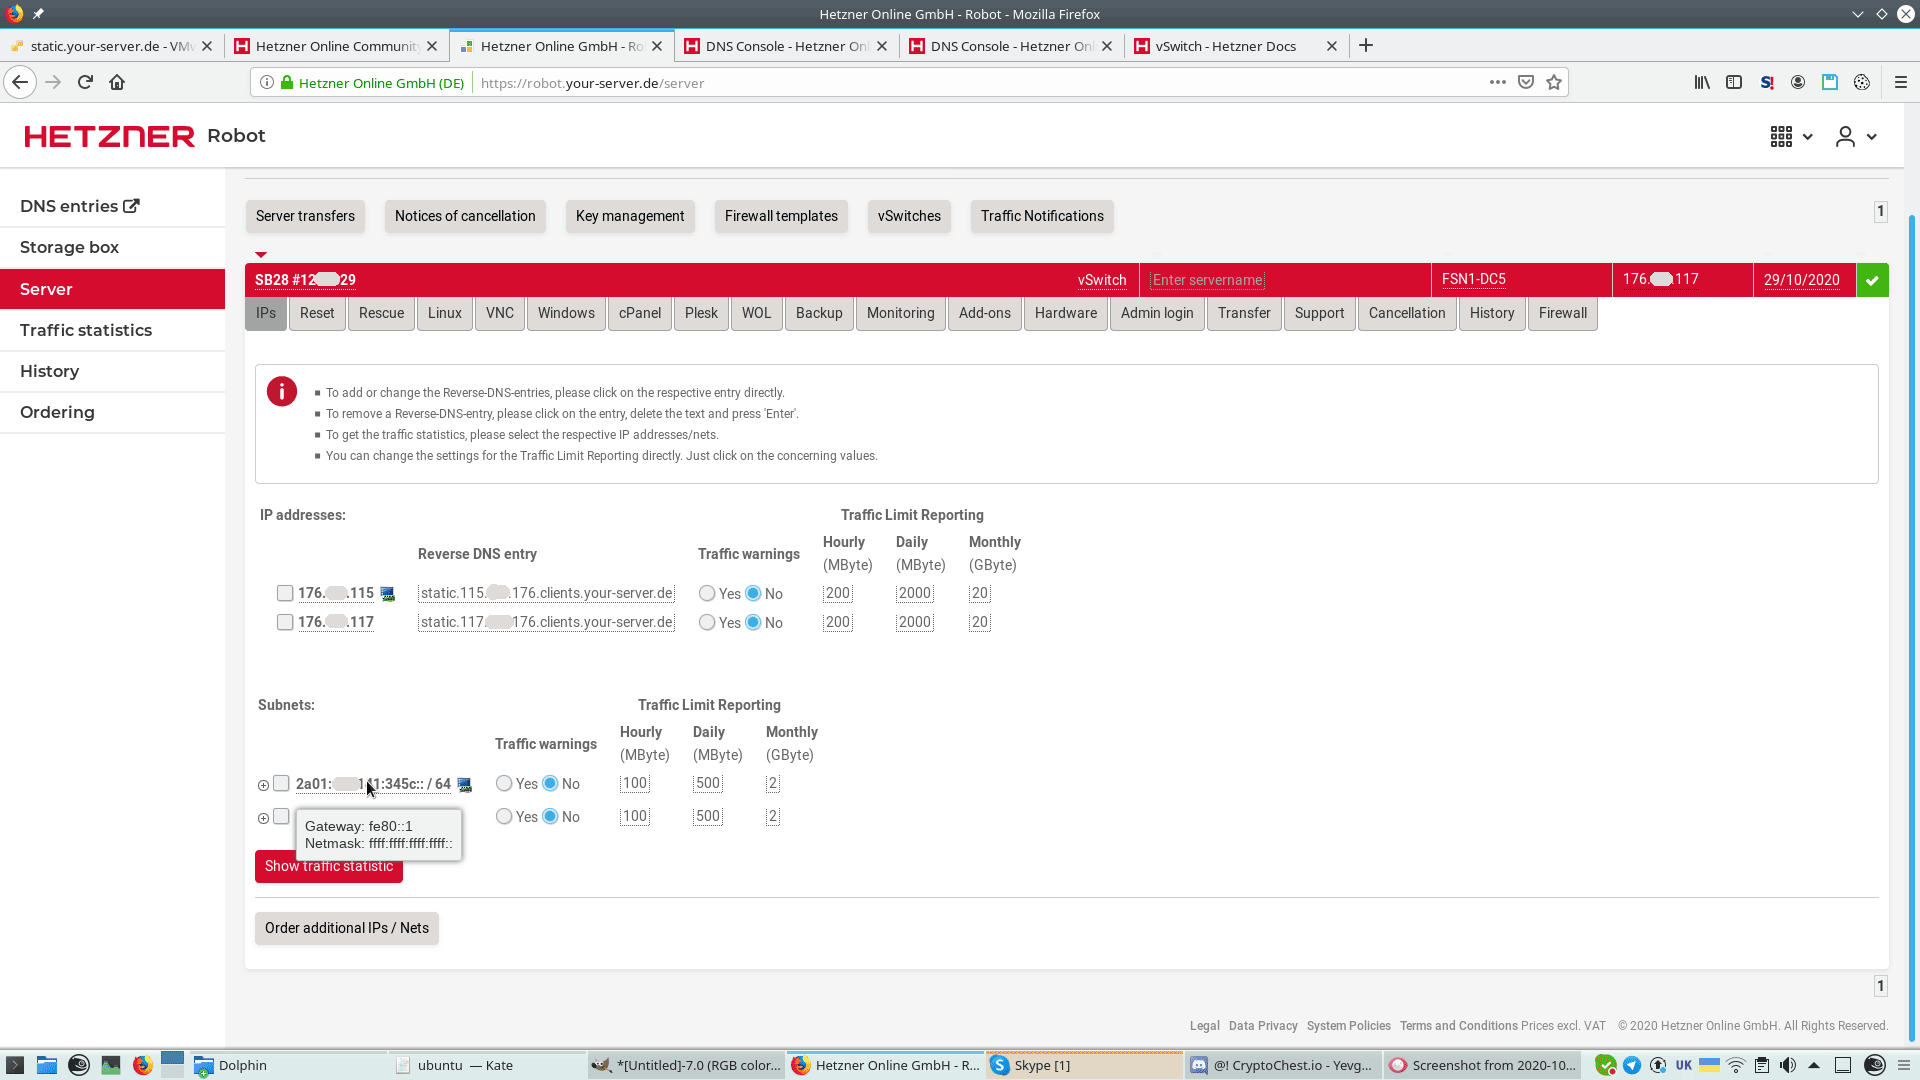Image resolution: width=1920 pixels, height=1080 pixels.
Task: Open the user account menu icon
Action: 1845,136
